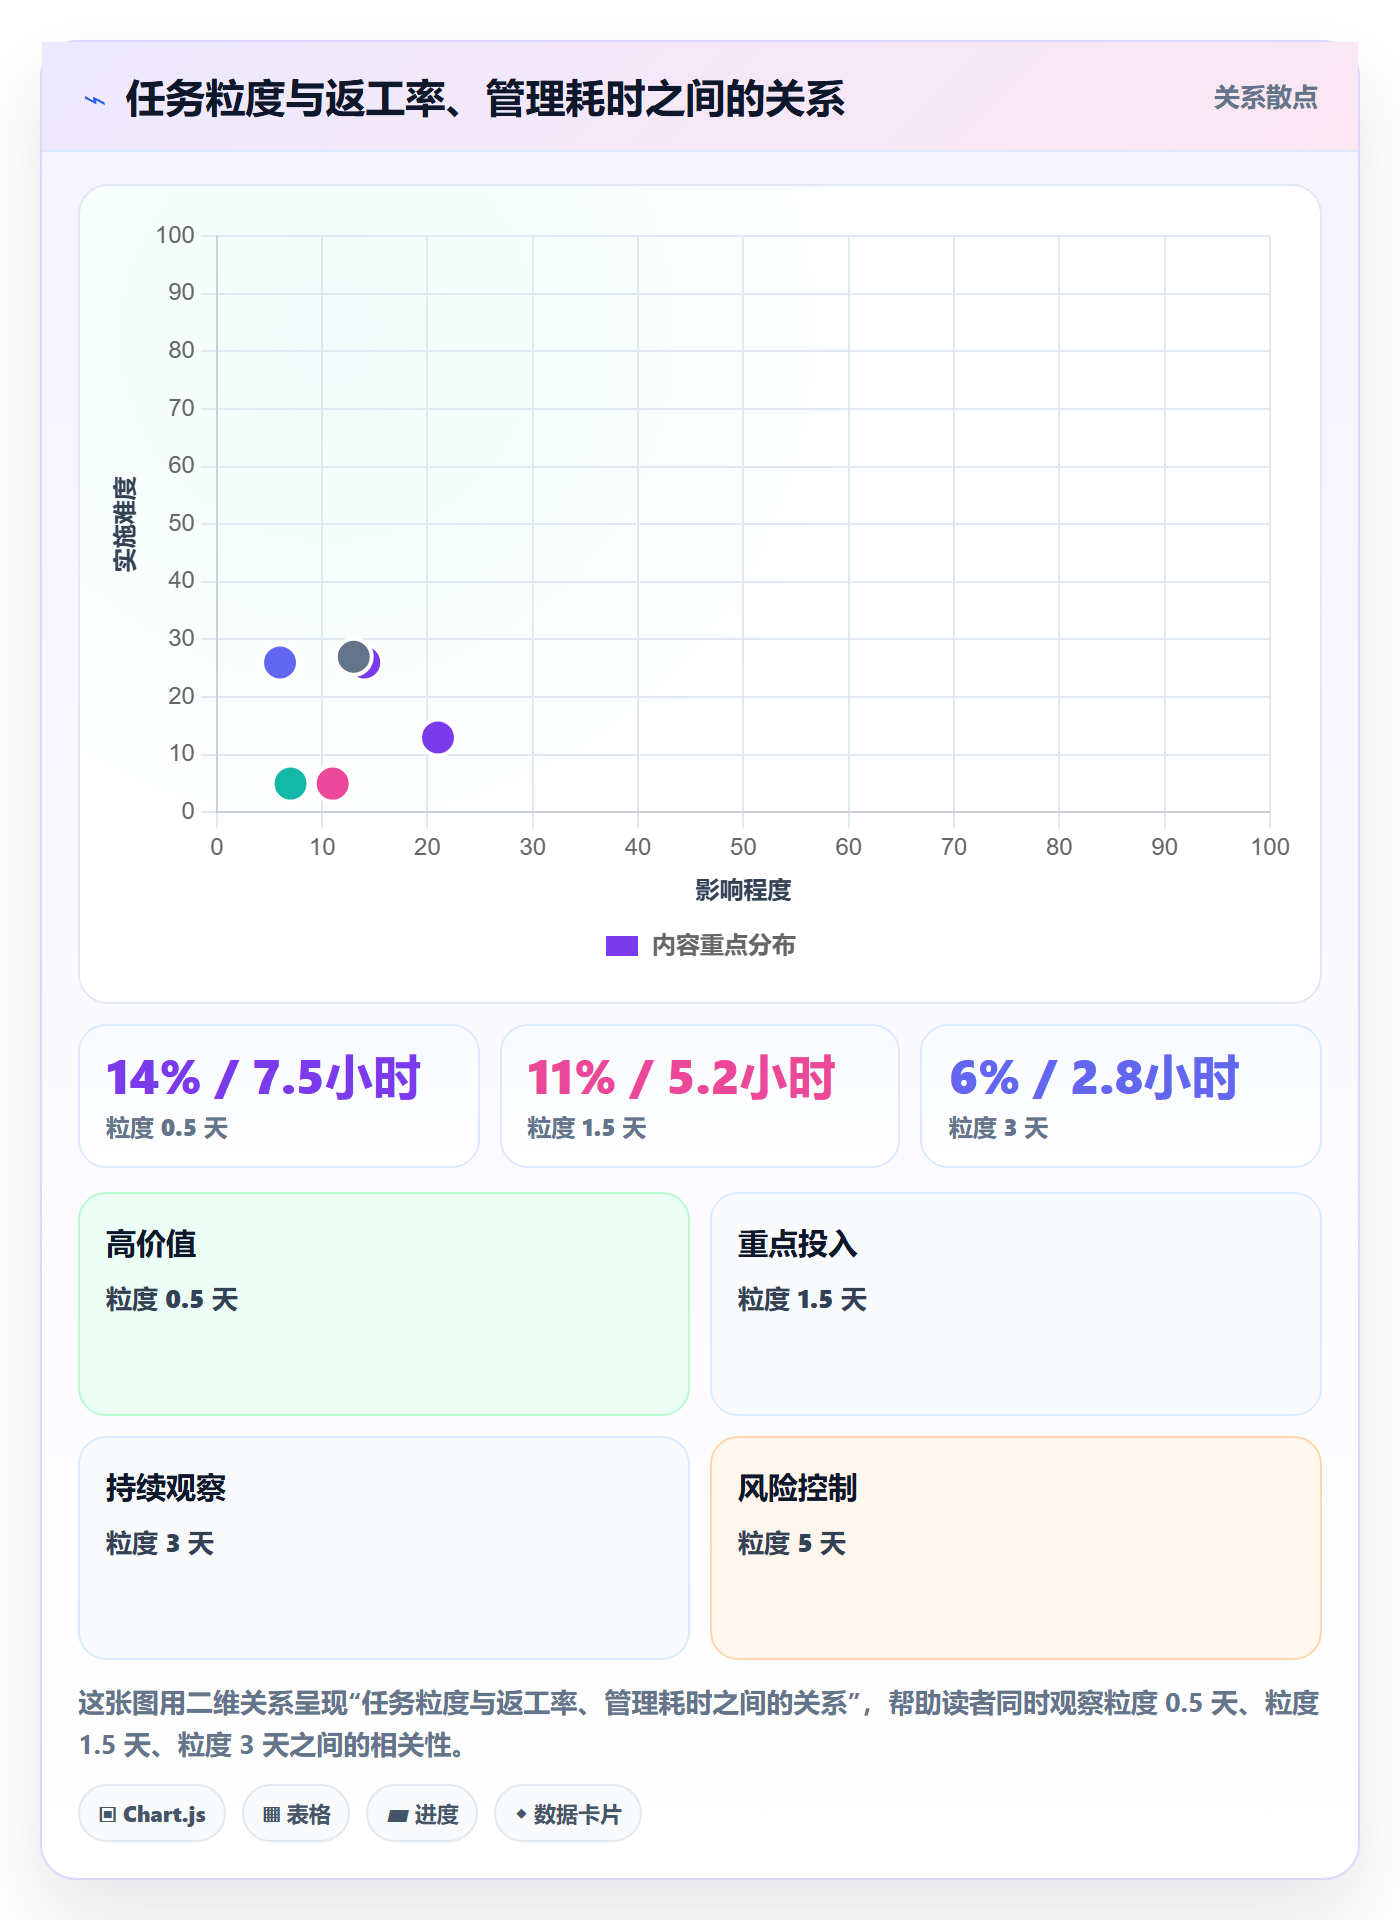Open the 6% / 2.8小时 metric card

coord(1121,1096)
